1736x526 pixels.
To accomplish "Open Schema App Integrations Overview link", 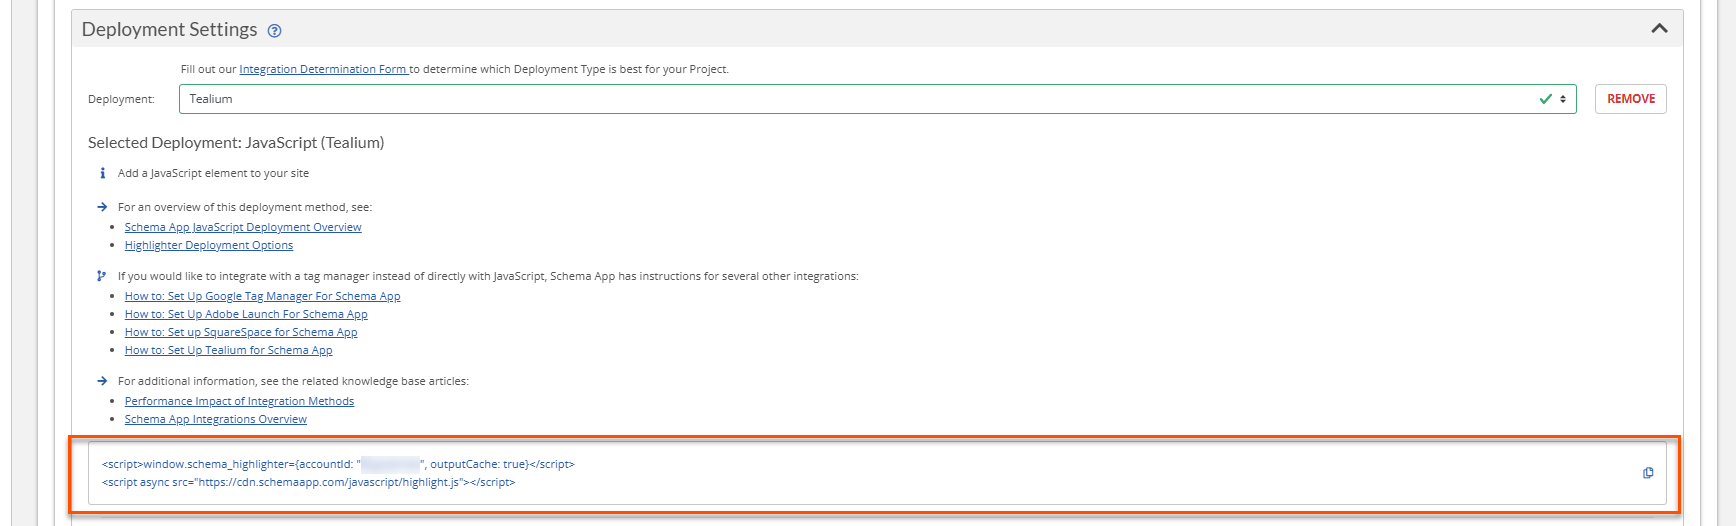I will (x=216, y=419).
